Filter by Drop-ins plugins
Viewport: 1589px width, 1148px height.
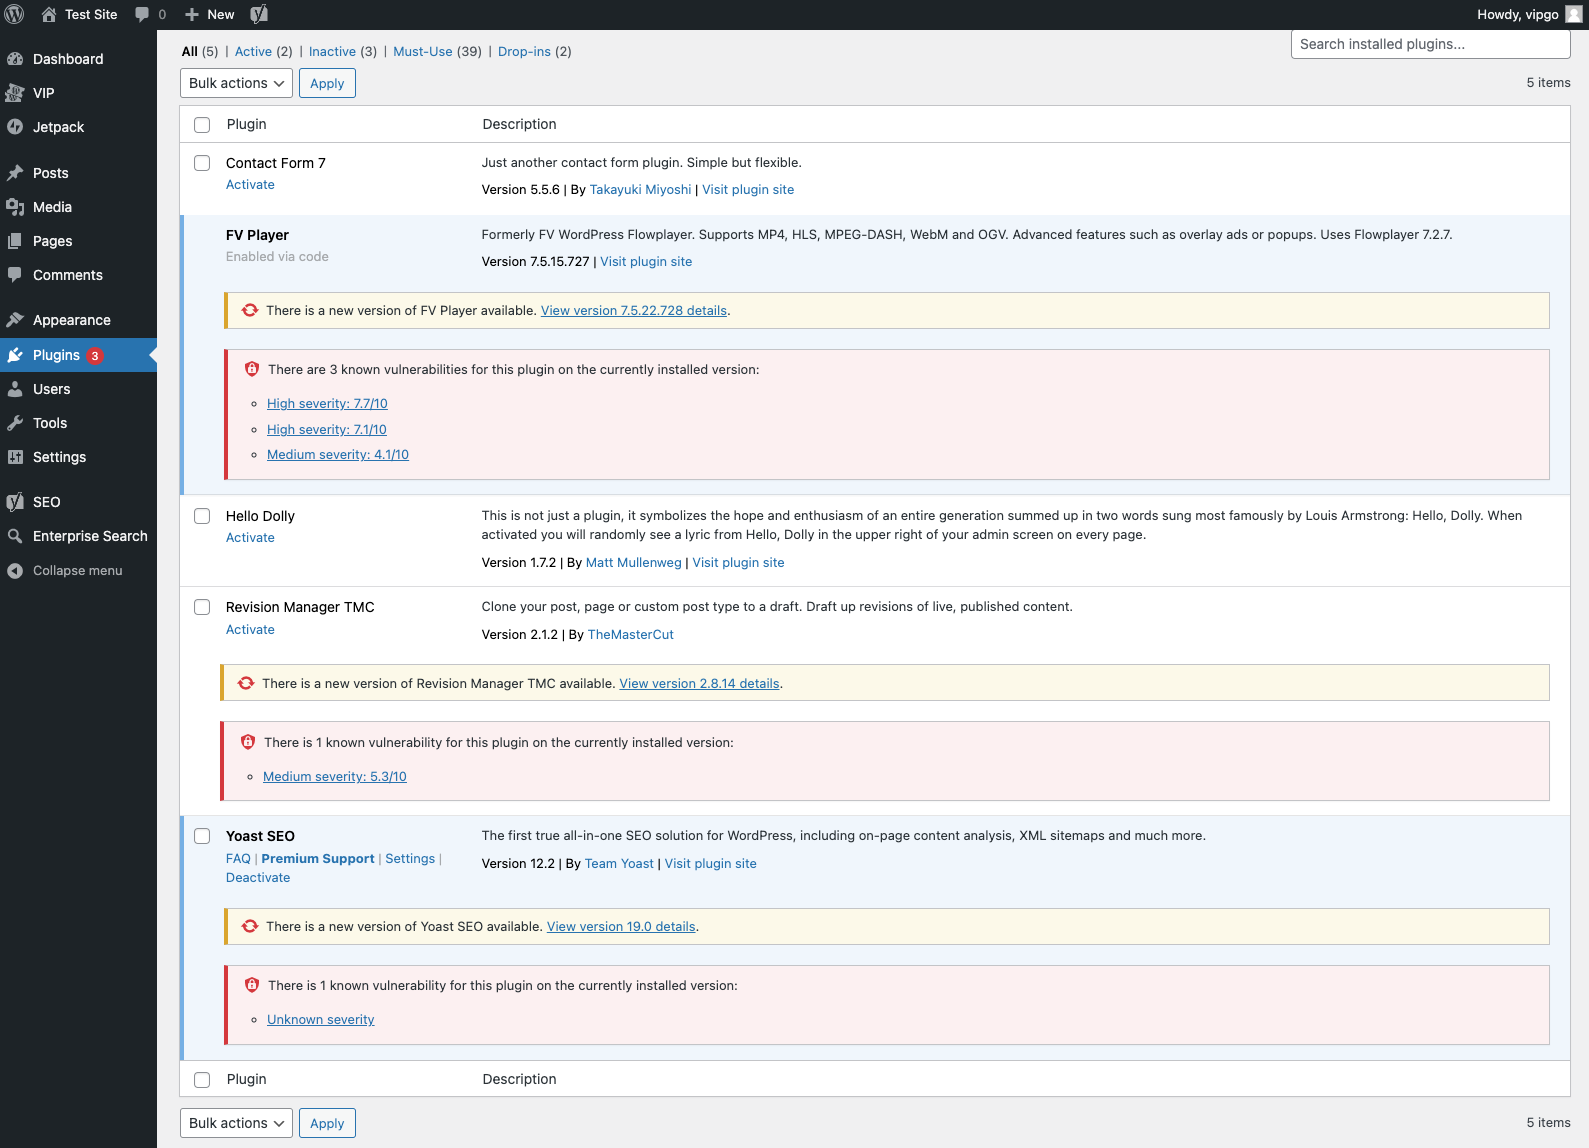(x=524, y=51)
